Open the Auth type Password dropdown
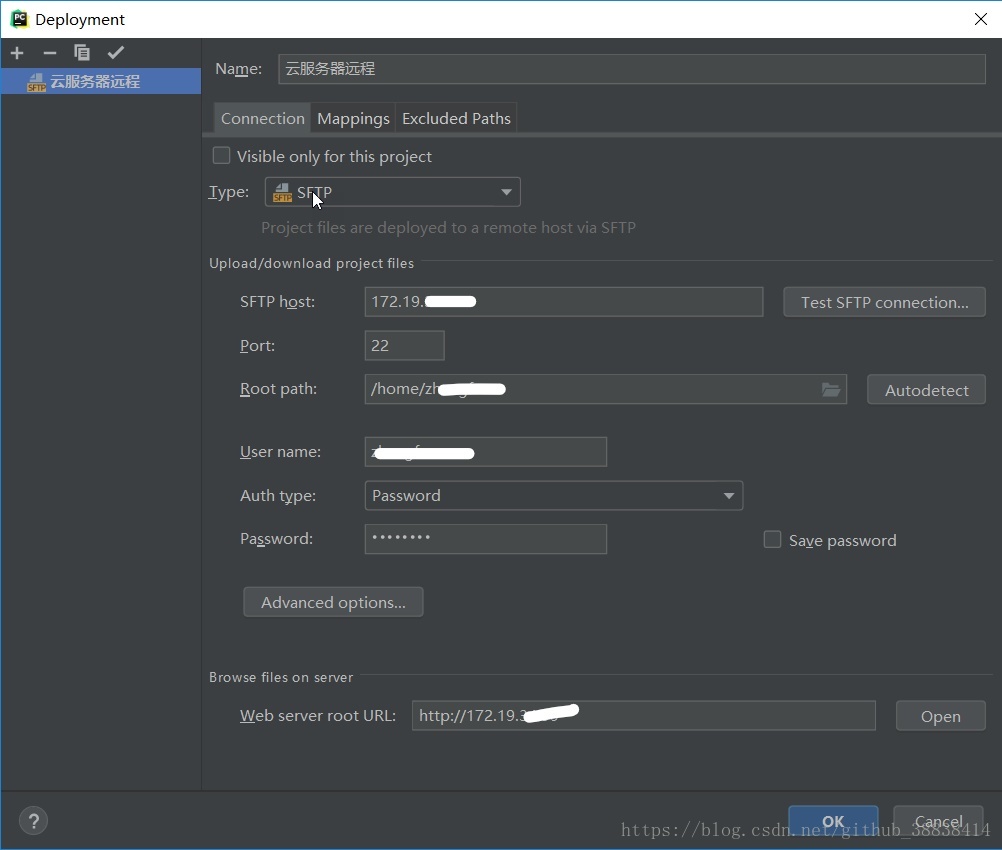Screen dimensions: 1002x850 (553, 496)
